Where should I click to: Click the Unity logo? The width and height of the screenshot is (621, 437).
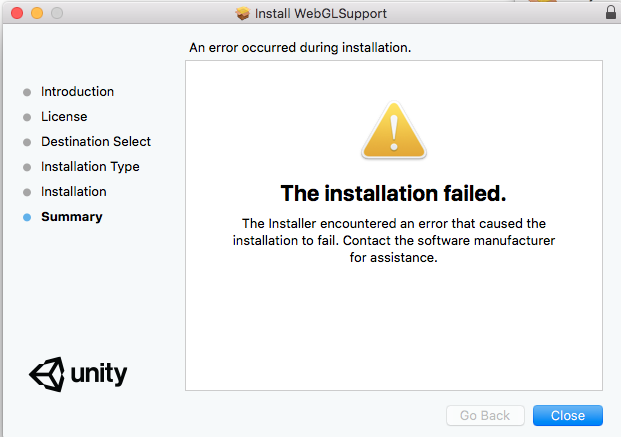click(78, 375)
